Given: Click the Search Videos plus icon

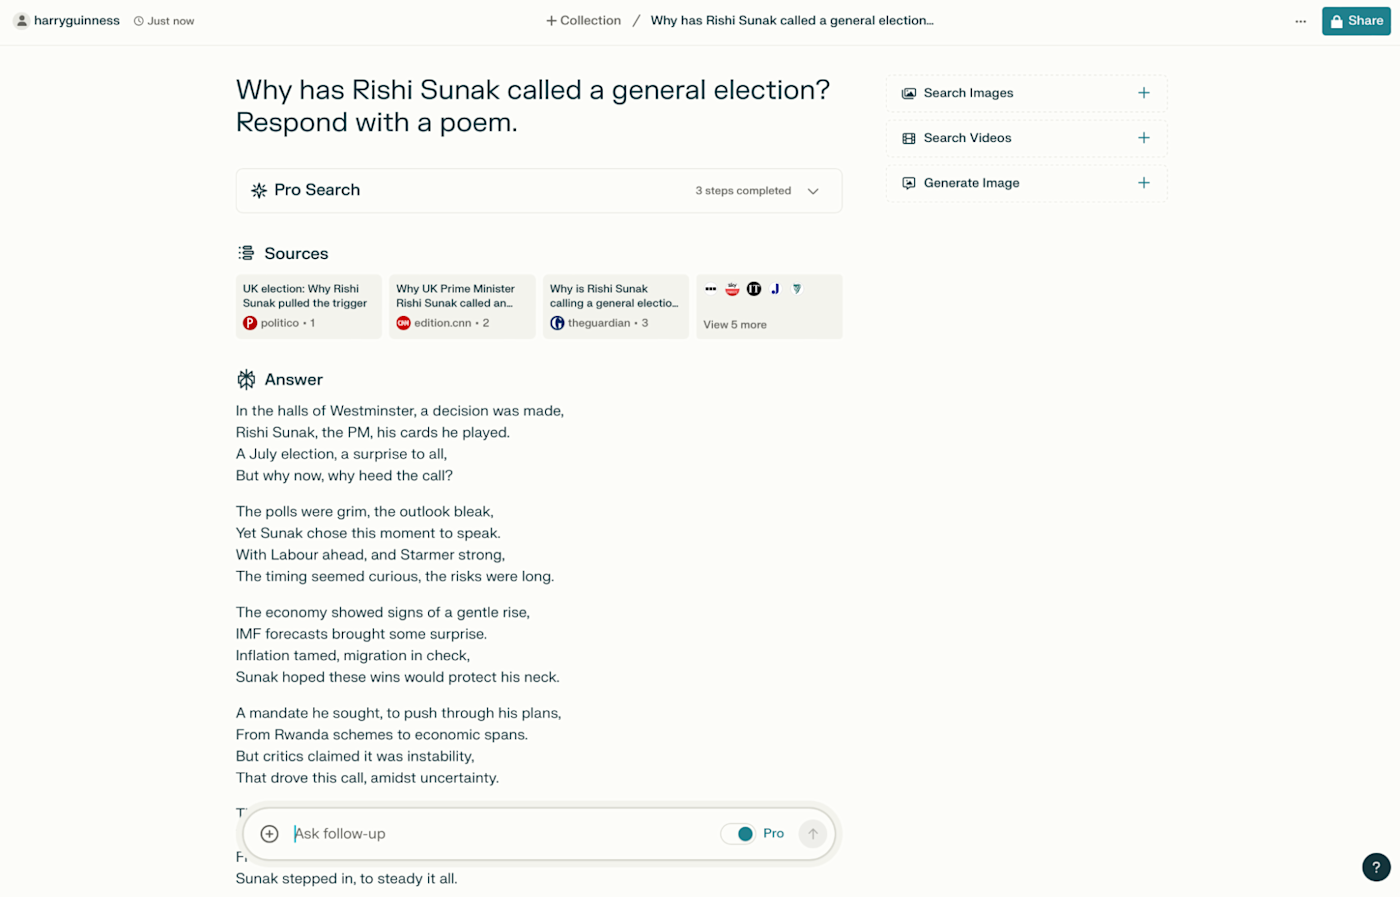Looking at the screenshot, I should [x=1143, y=138].
